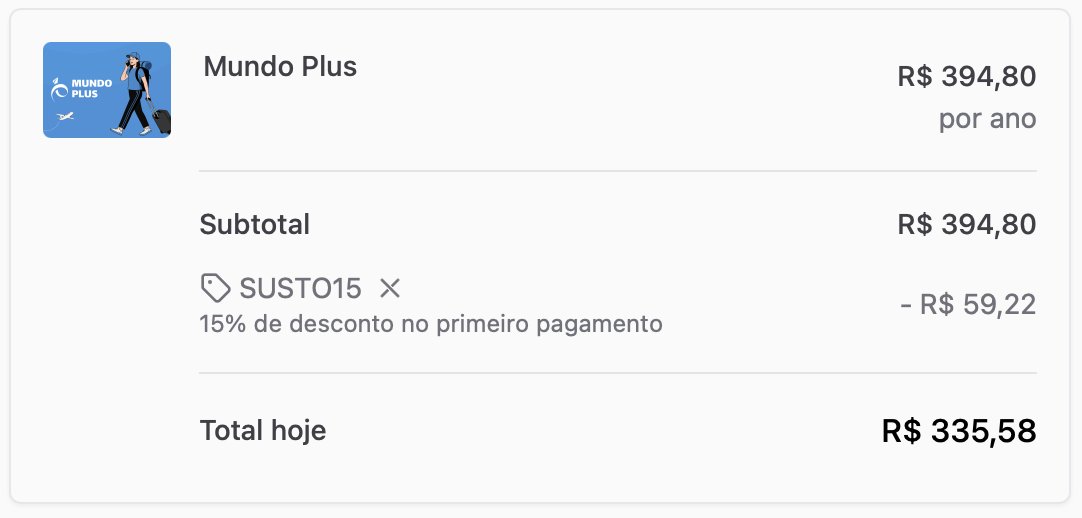Select the SUSTO15 coupon code text
The width and height of the screenshot is (1082, 518).
click(x=300, y=289)
